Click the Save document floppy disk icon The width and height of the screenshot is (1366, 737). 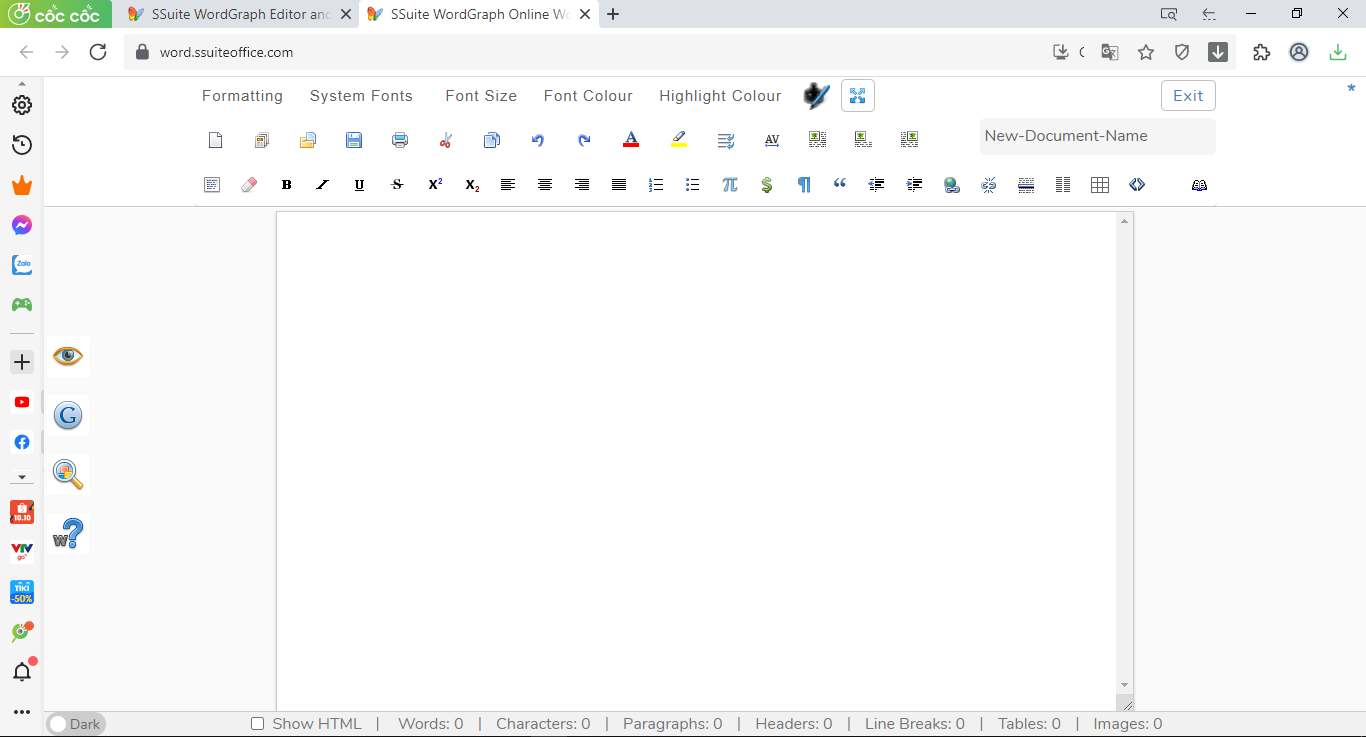coord(354,140)
